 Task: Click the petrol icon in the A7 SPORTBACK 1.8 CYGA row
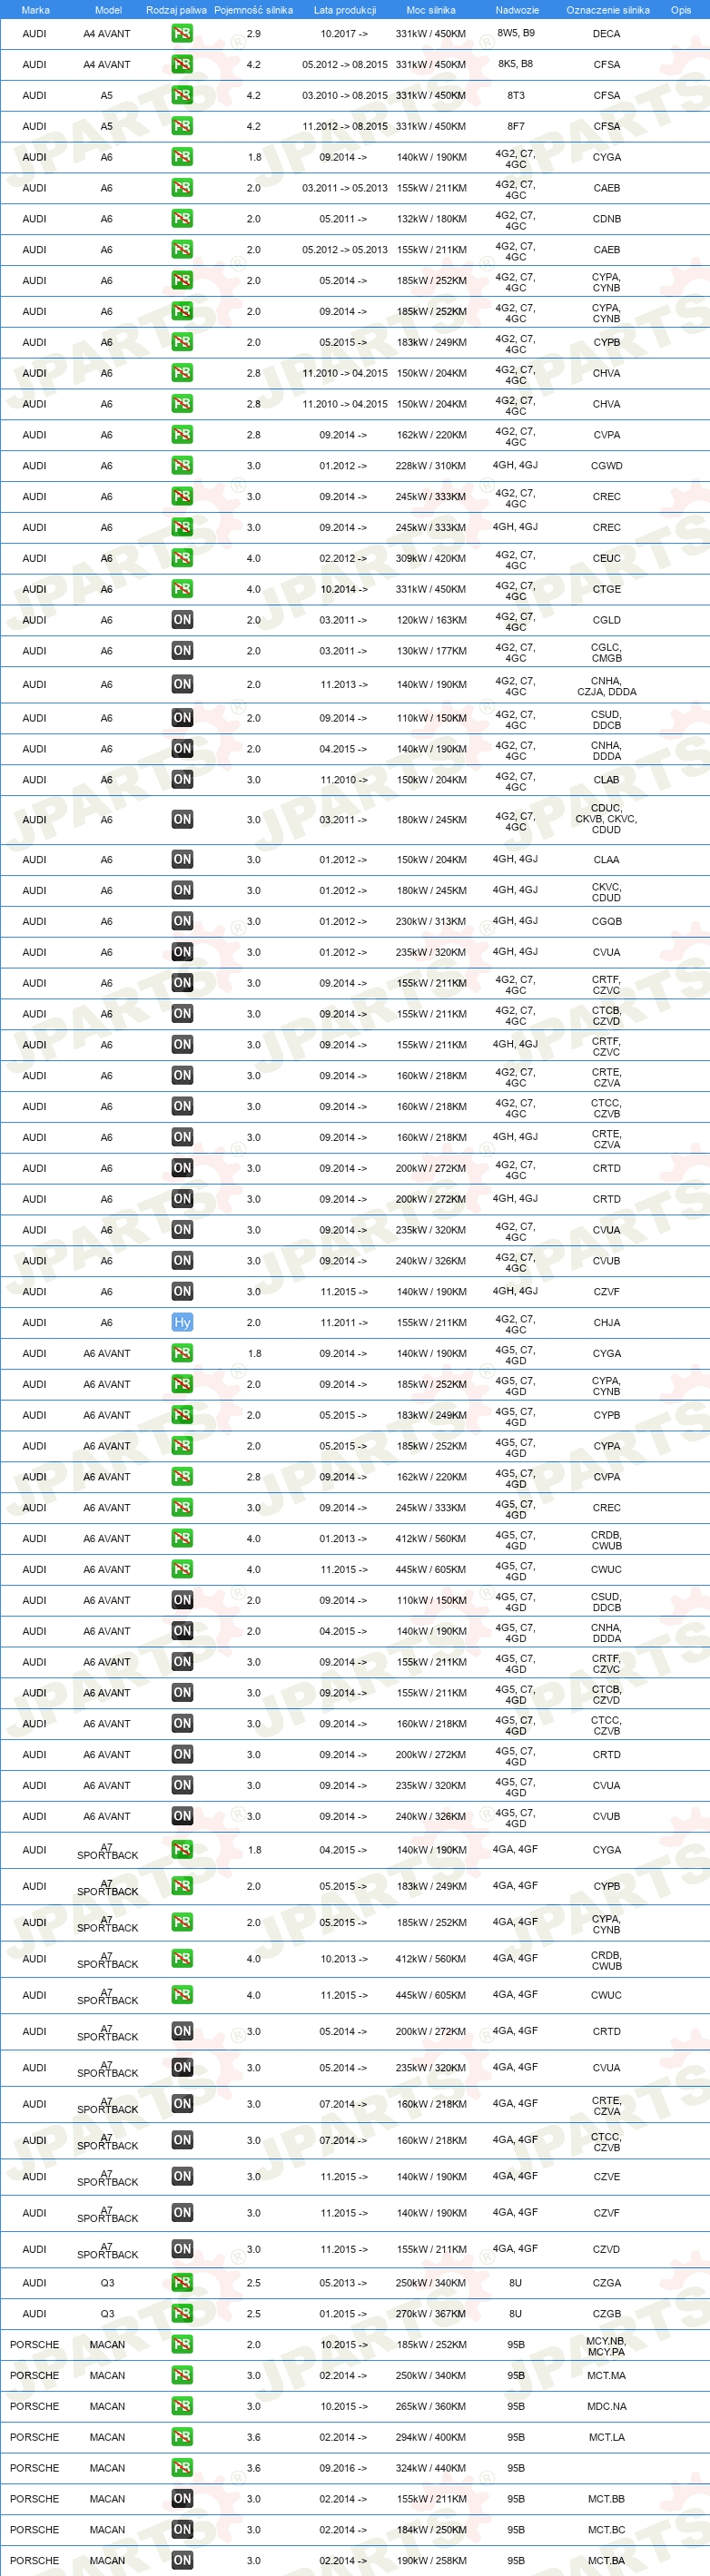[182, 1849]
